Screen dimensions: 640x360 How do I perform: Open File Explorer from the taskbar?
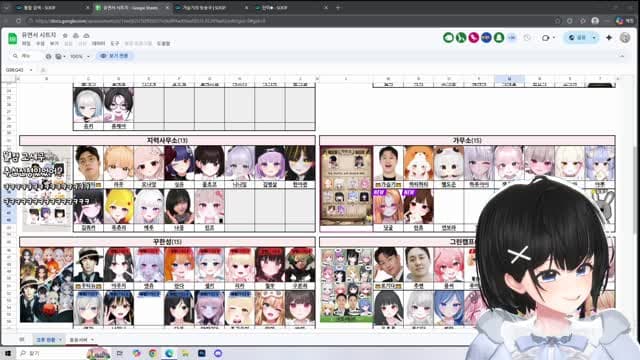point(185,353)
